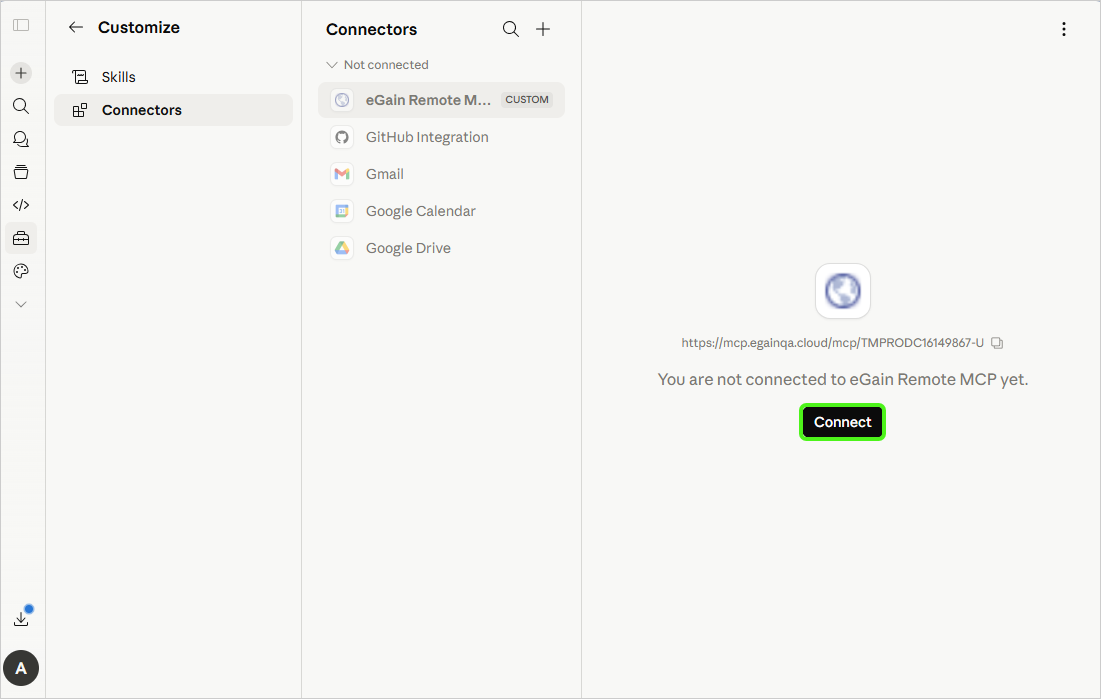The height and width of the screenshot is (699, 1101).
Task: Click the Customize title text
Action: (x=139, y=27)
